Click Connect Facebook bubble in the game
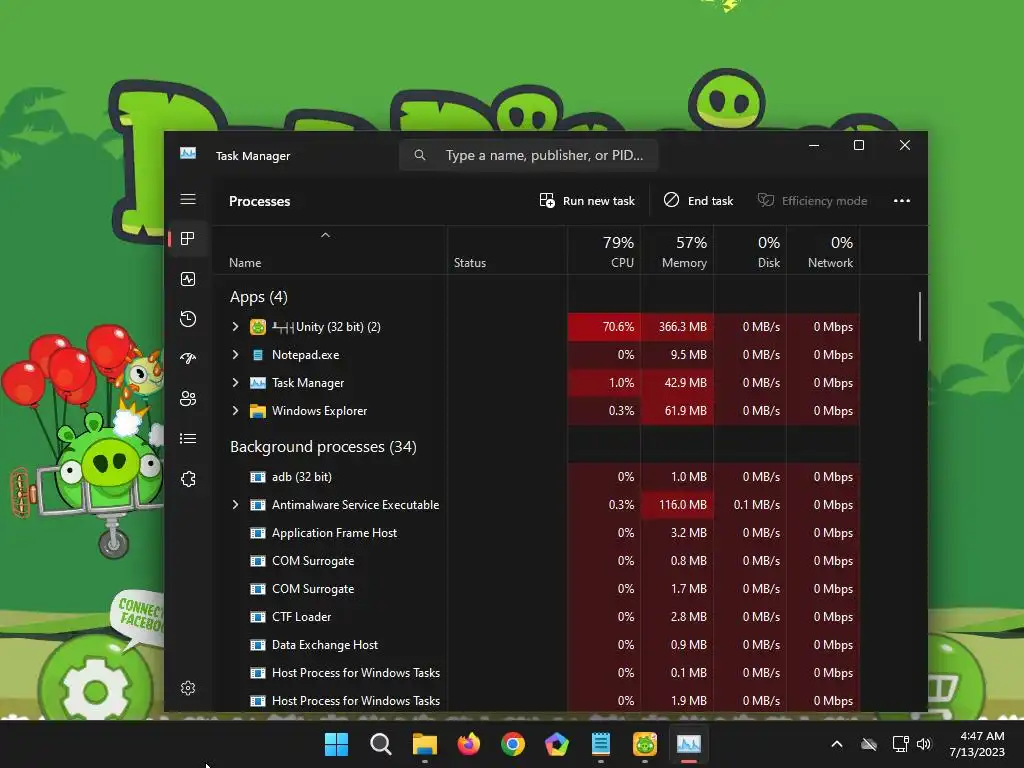Image resolution: width=1024 pixels, height=768 pixels. coord(138,617)
